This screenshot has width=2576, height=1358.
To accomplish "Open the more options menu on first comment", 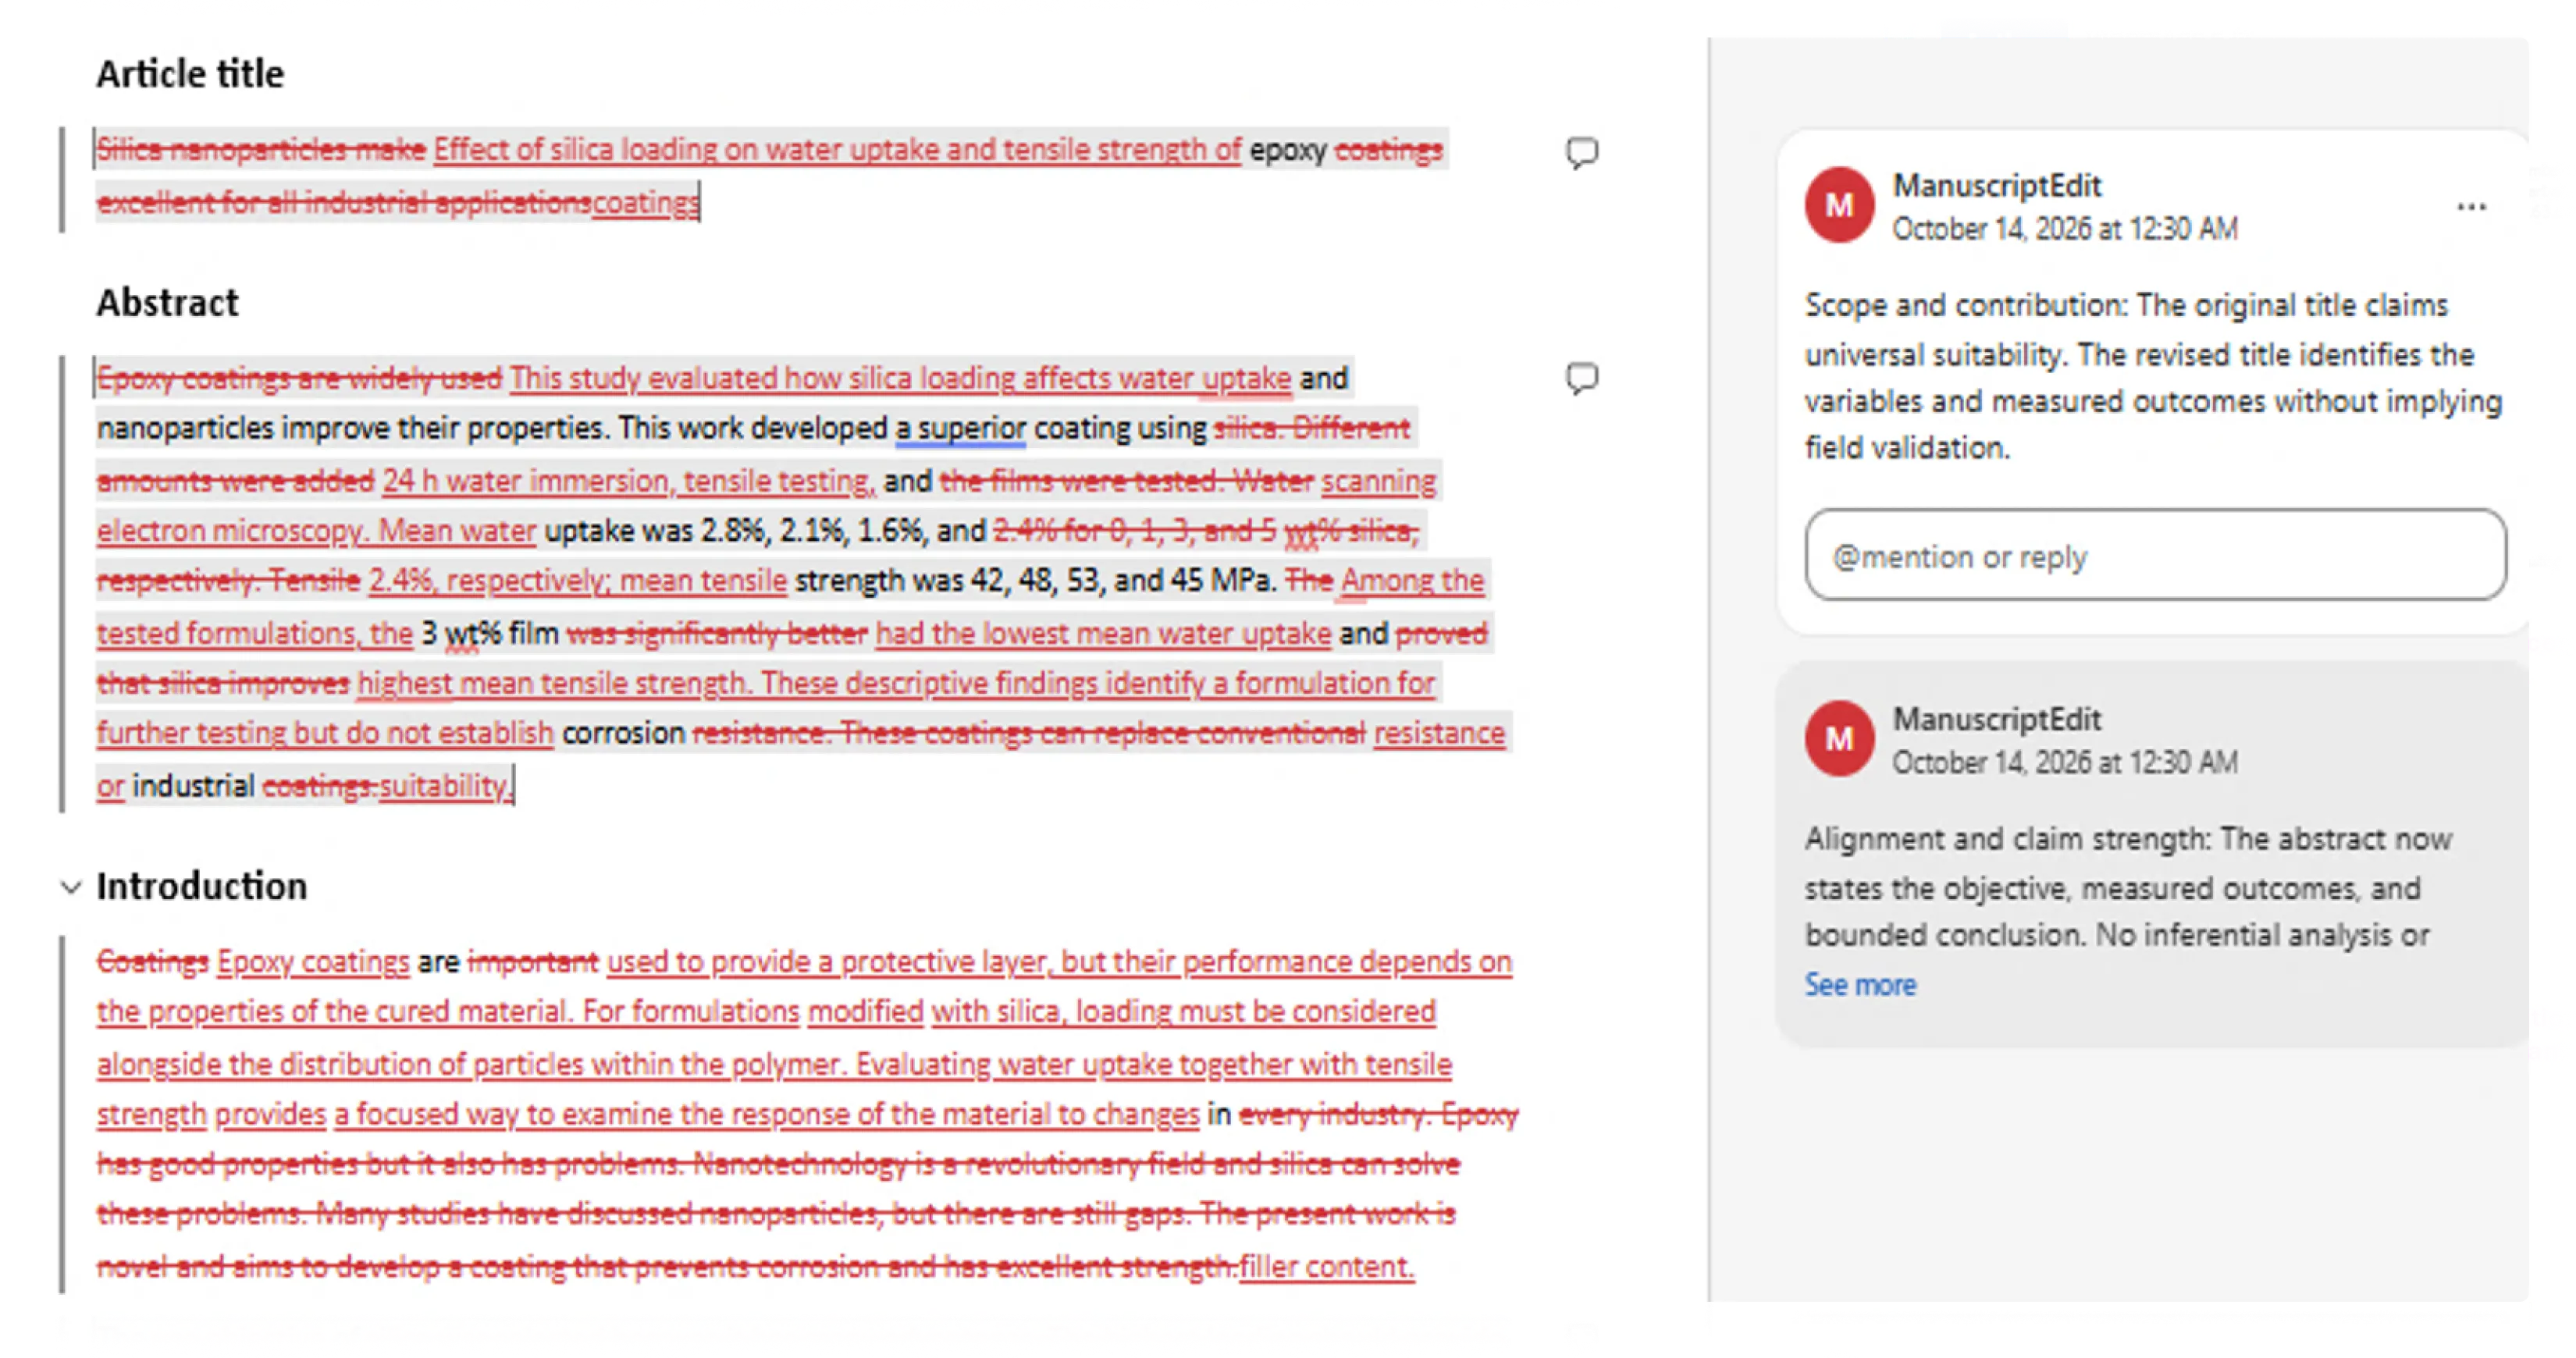I will click(2471, 207).
